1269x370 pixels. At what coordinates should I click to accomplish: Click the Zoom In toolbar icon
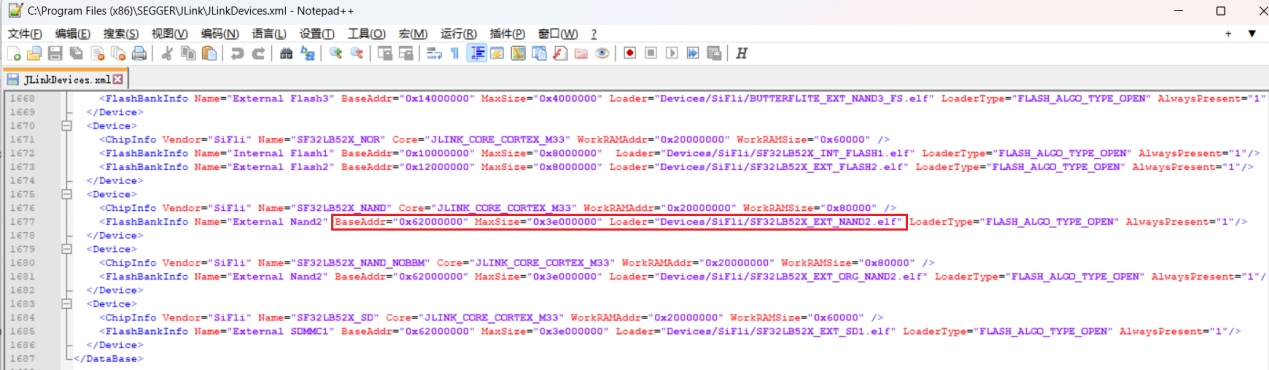pyautogui.click(x=335, y=53)
